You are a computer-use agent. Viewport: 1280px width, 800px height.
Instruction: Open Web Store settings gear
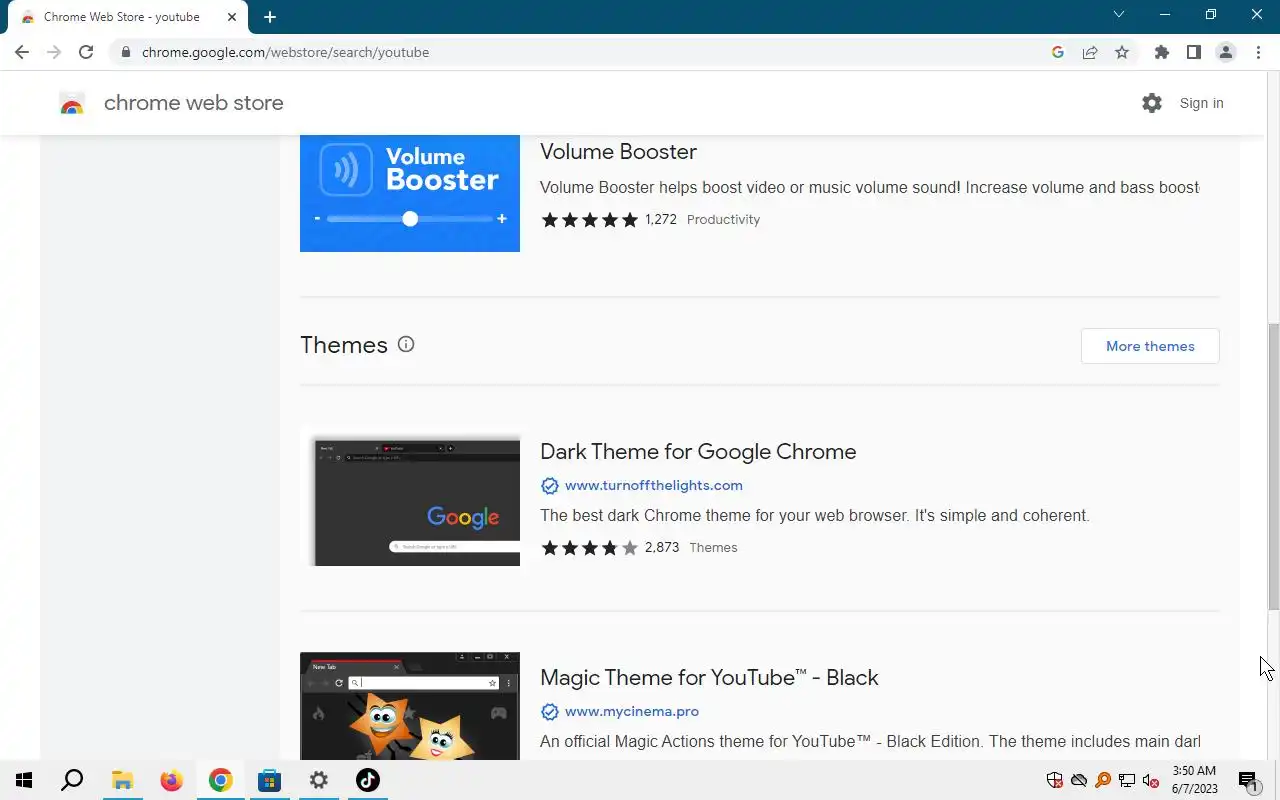(1152, 103)
